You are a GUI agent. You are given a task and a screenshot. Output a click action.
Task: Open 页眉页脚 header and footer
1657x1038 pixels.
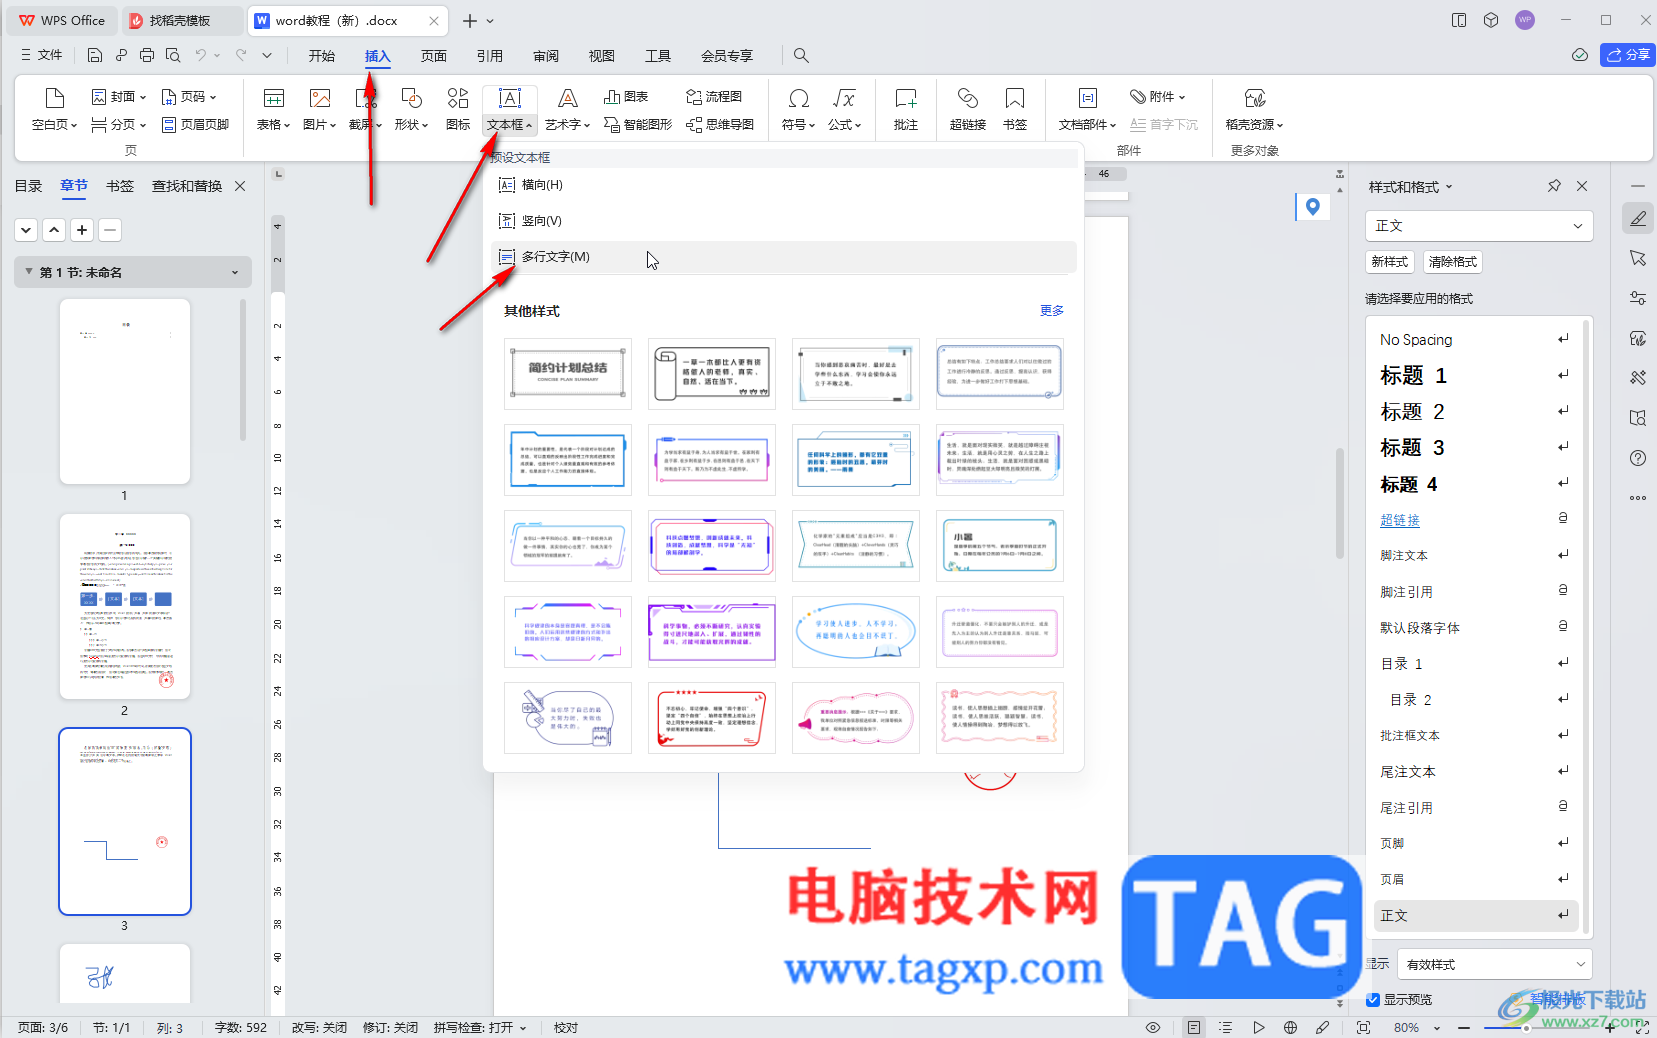[195, 125]
